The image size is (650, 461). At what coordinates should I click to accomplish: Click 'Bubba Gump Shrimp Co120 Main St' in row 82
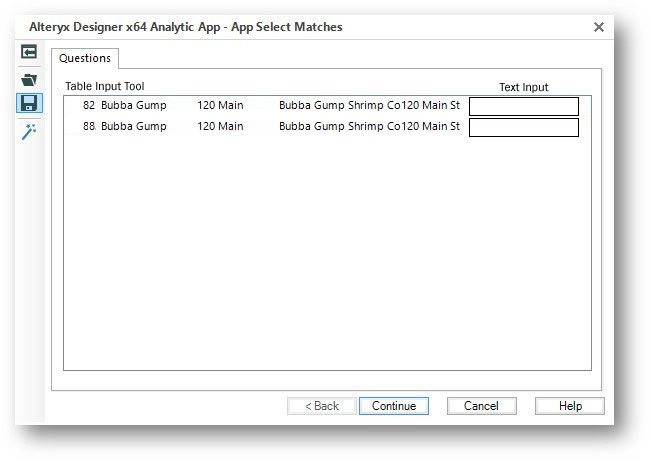click(x=369, y=106)
